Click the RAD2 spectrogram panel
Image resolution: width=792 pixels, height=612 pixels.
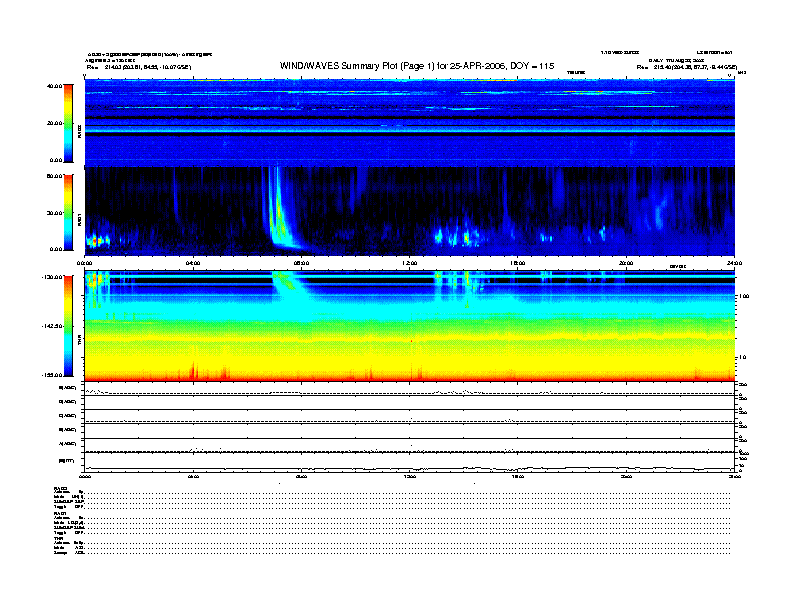410,123
